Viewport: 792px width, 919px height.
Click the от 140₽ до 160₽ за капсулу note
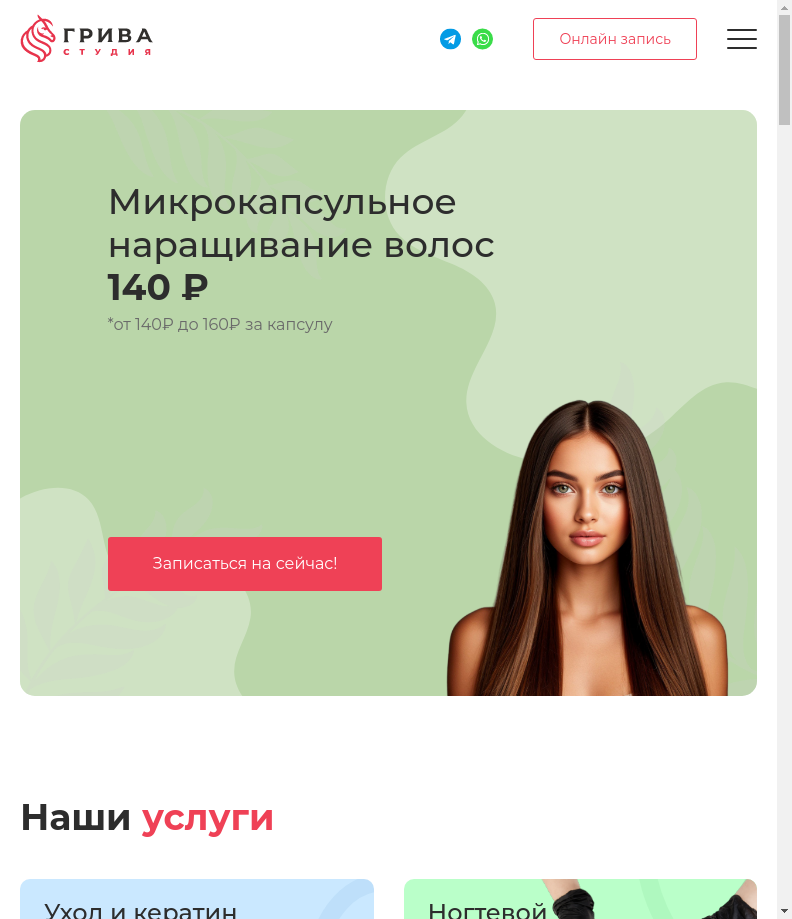[x=220, y=324]
